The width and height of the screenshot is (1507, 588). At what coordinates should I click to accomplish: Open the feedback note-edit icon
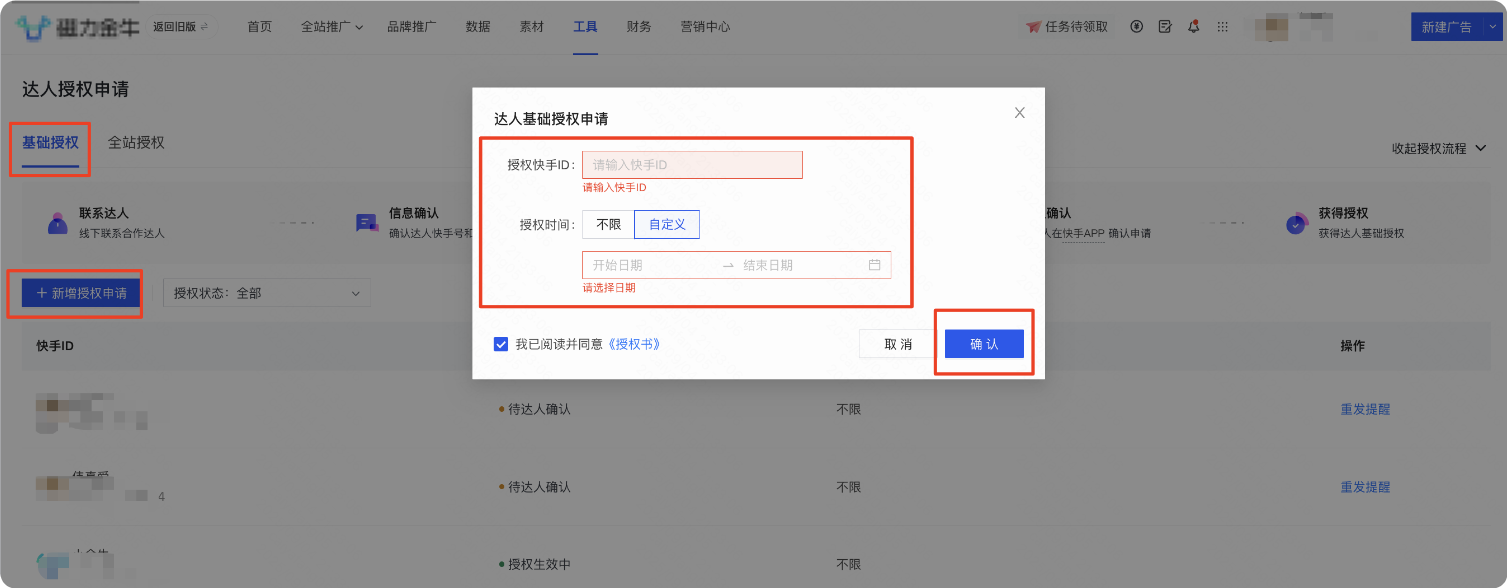[1164, 27]
